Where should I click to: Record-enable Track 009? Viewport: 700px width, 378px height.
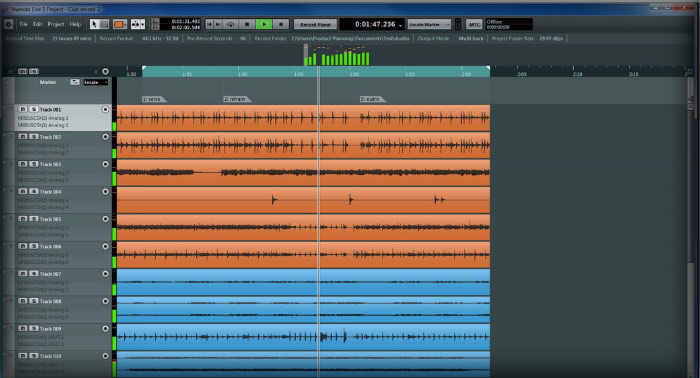pos(105,328)
